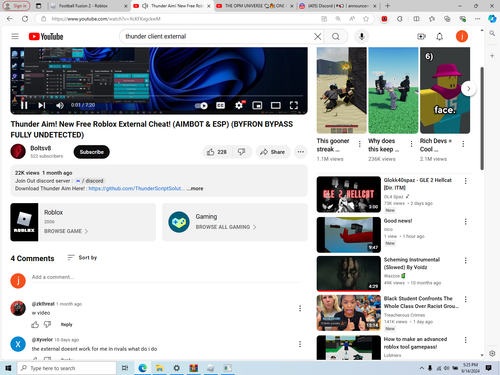Open the Windows Start menu
Viewport: 500px width, 375px height.
[x=8, y=368]
